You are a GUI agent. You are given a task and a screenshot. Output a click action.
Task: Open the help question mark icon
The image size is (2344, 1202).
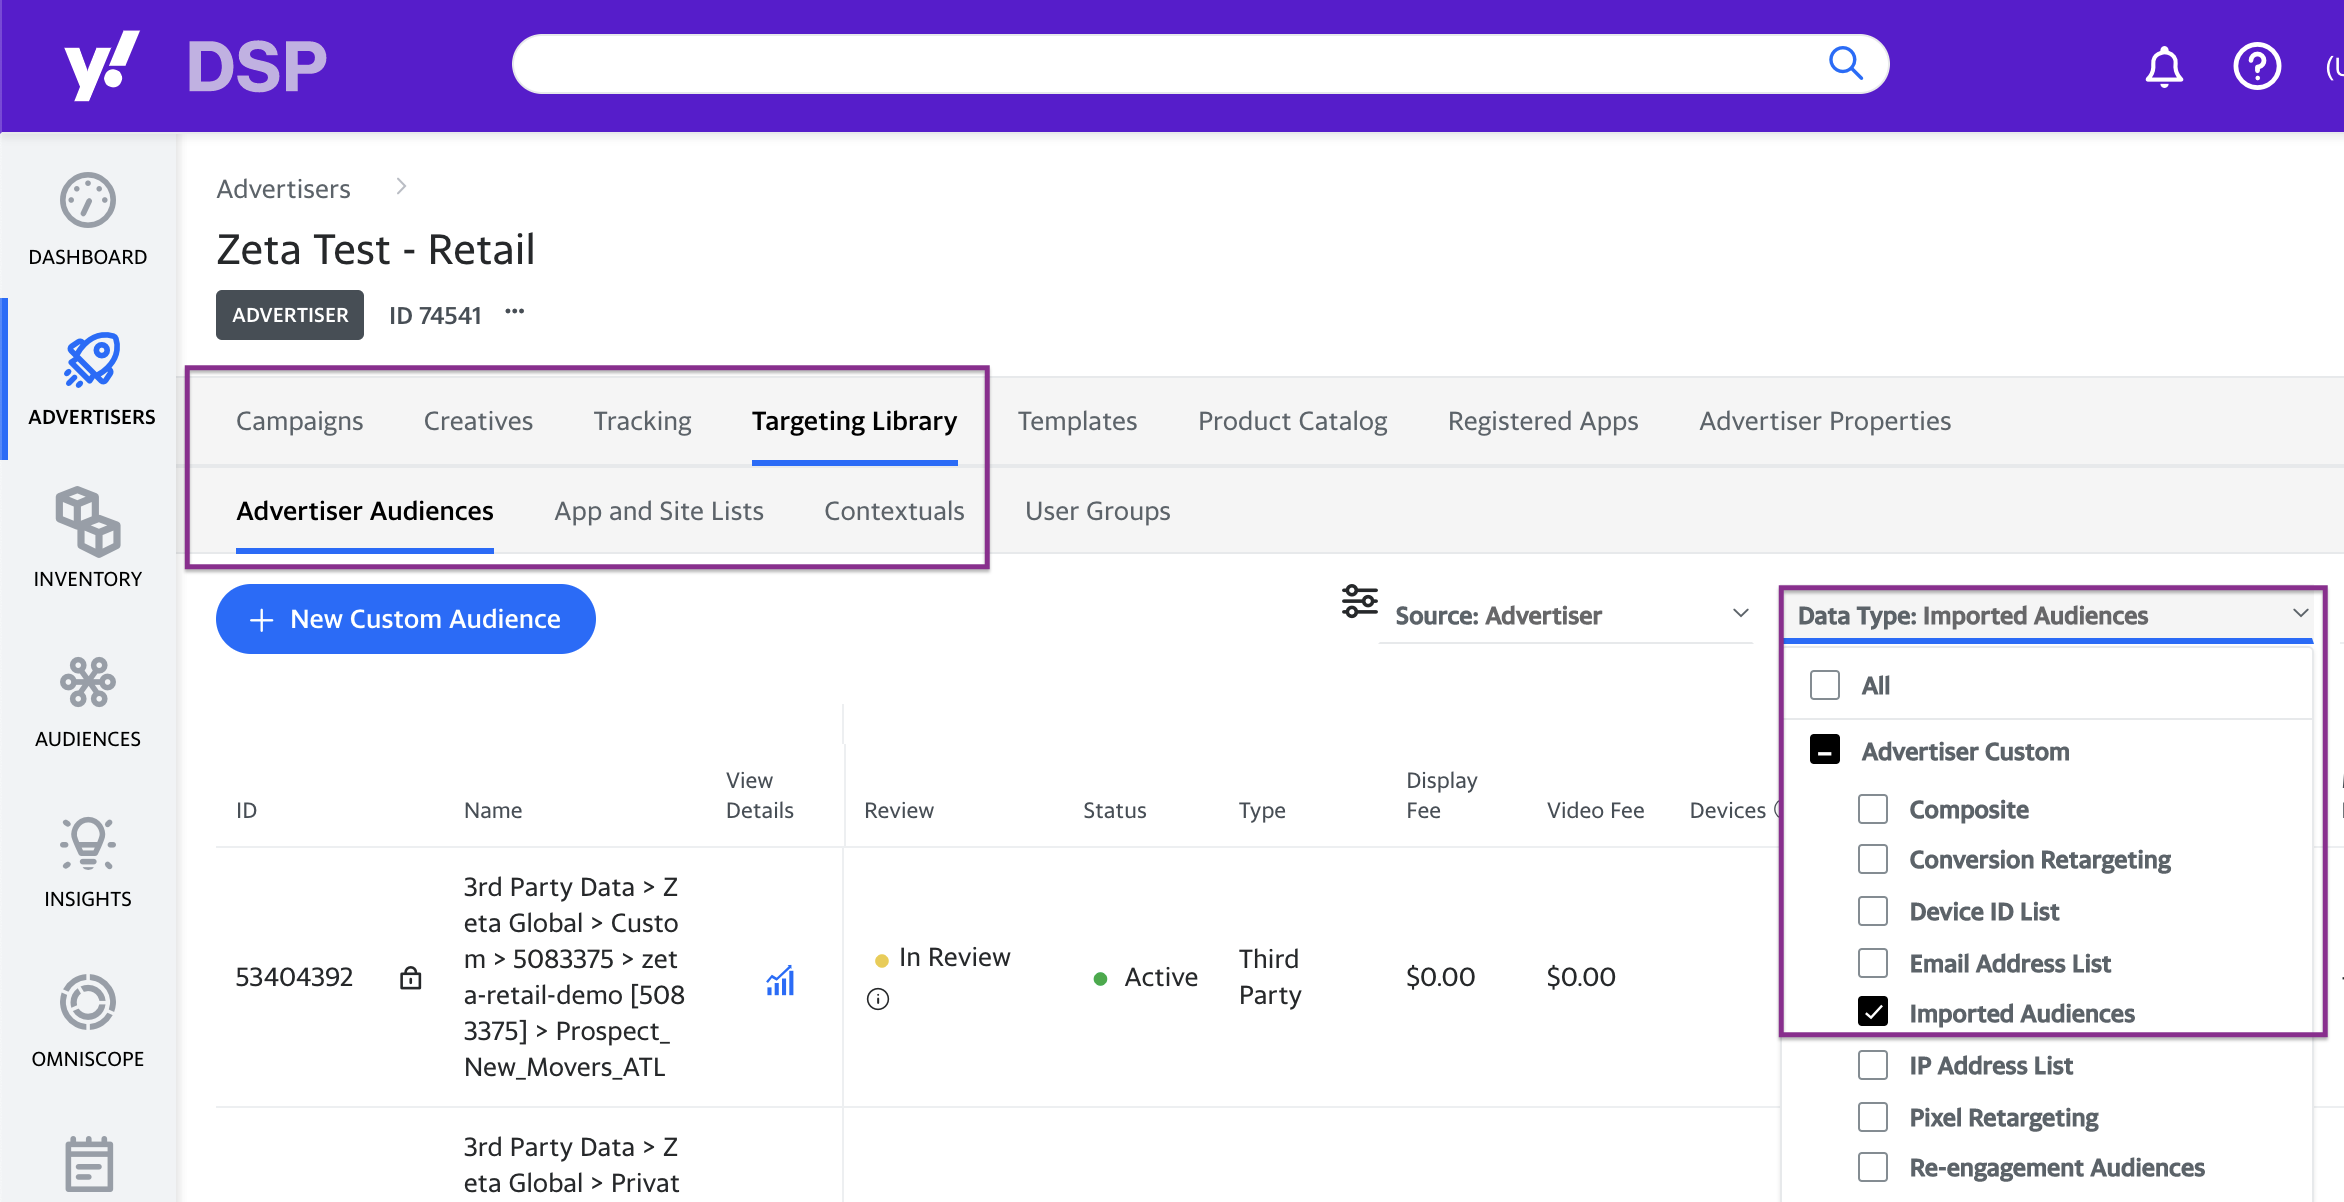pos(2256,67)
